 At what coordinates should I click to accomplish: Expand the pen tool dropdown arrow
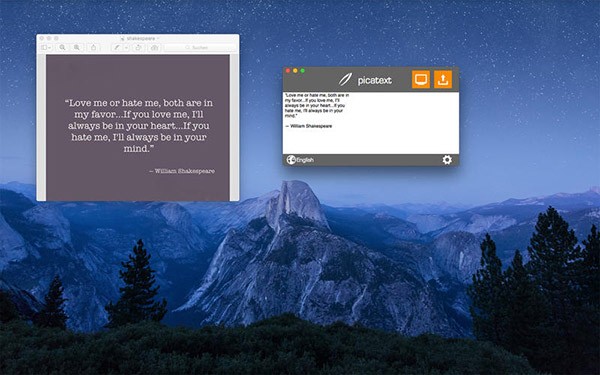point(126,47)
